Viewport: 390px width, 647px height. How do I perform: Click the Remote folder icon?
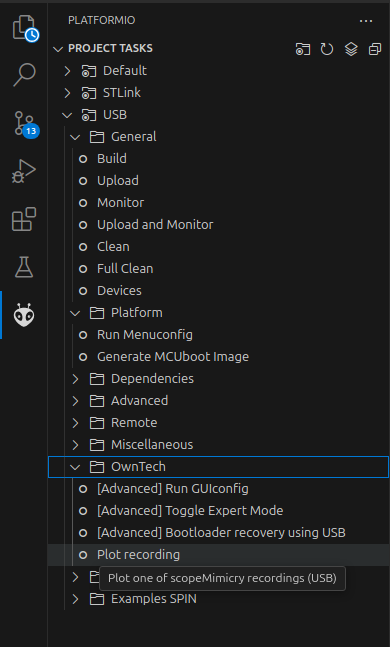[x=97, y=423]
